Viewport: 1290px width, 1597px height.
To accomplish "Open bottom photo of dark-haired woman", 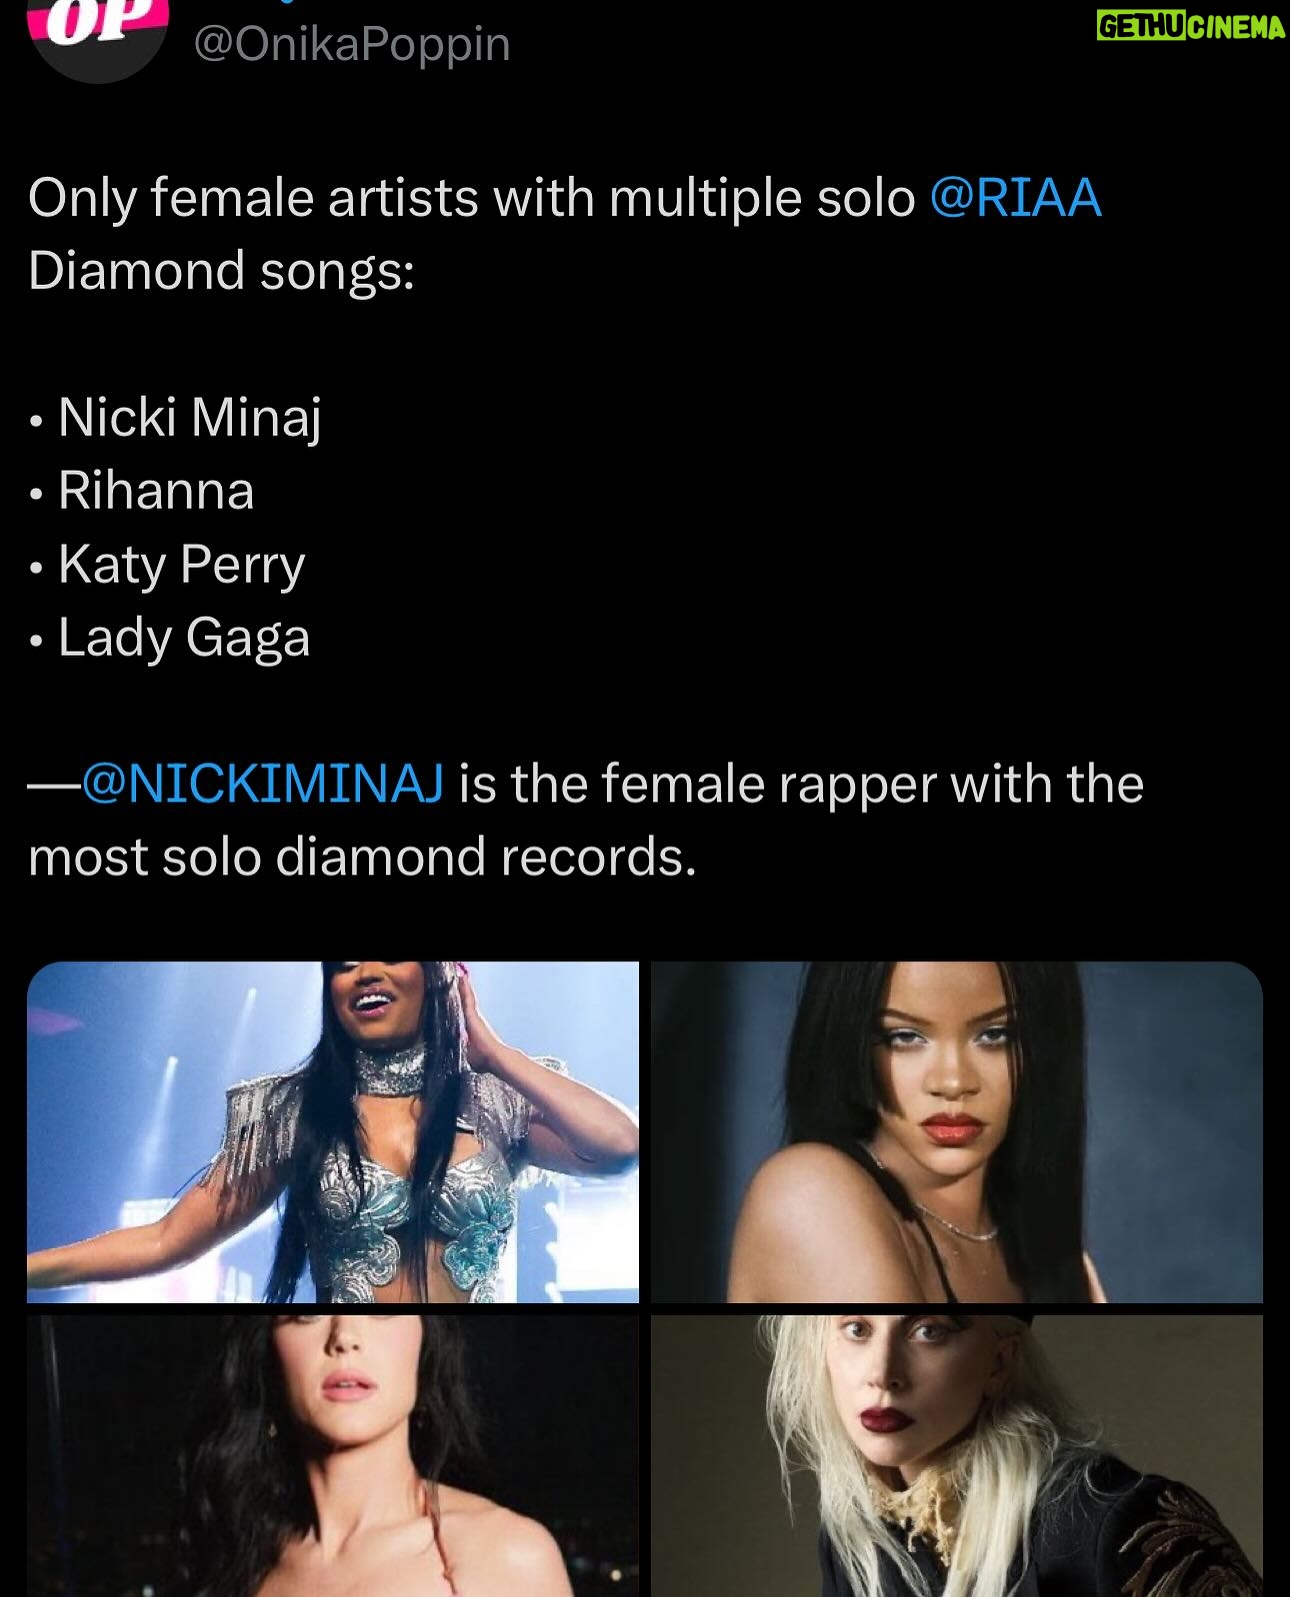I will click(333, 1456).
